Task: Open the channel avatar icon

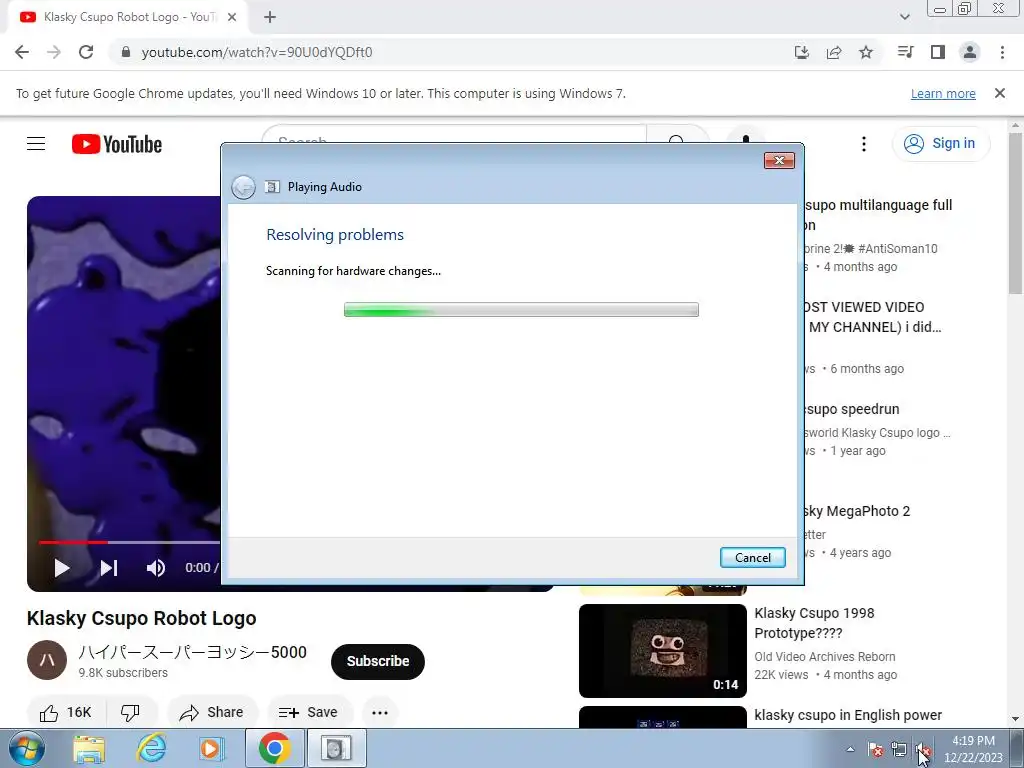Action: point(46,660)
